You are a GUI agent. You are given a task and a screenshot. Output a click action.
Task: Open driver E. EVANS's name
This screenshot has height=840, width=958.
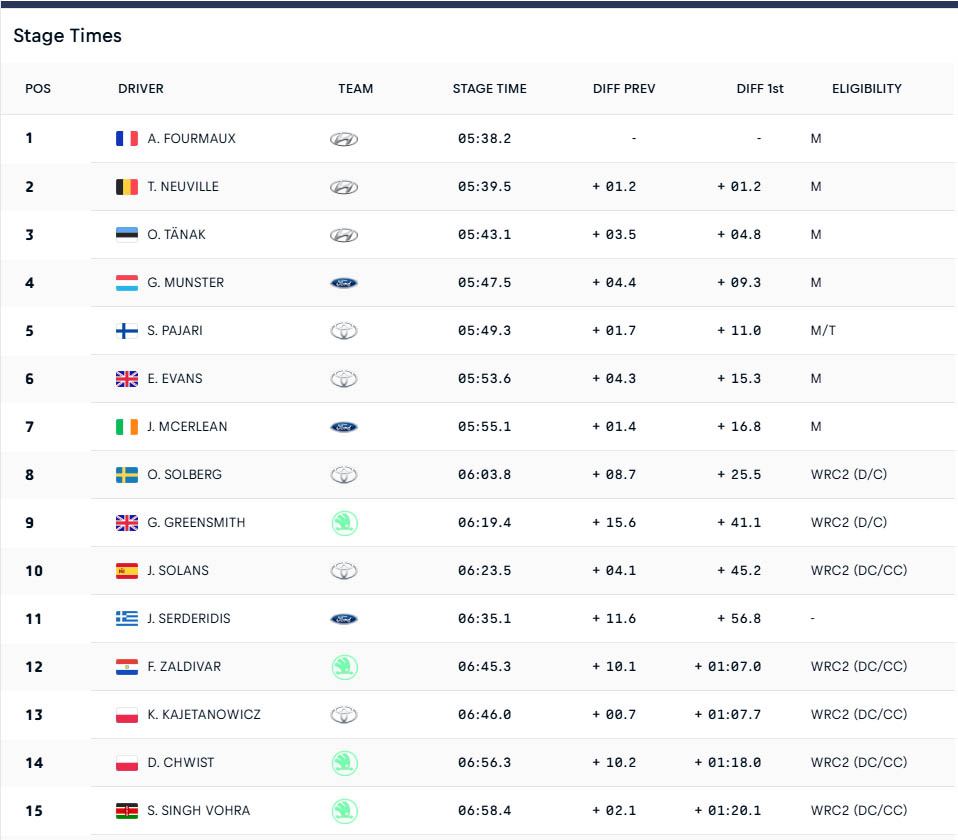click(x=175, y=379)
